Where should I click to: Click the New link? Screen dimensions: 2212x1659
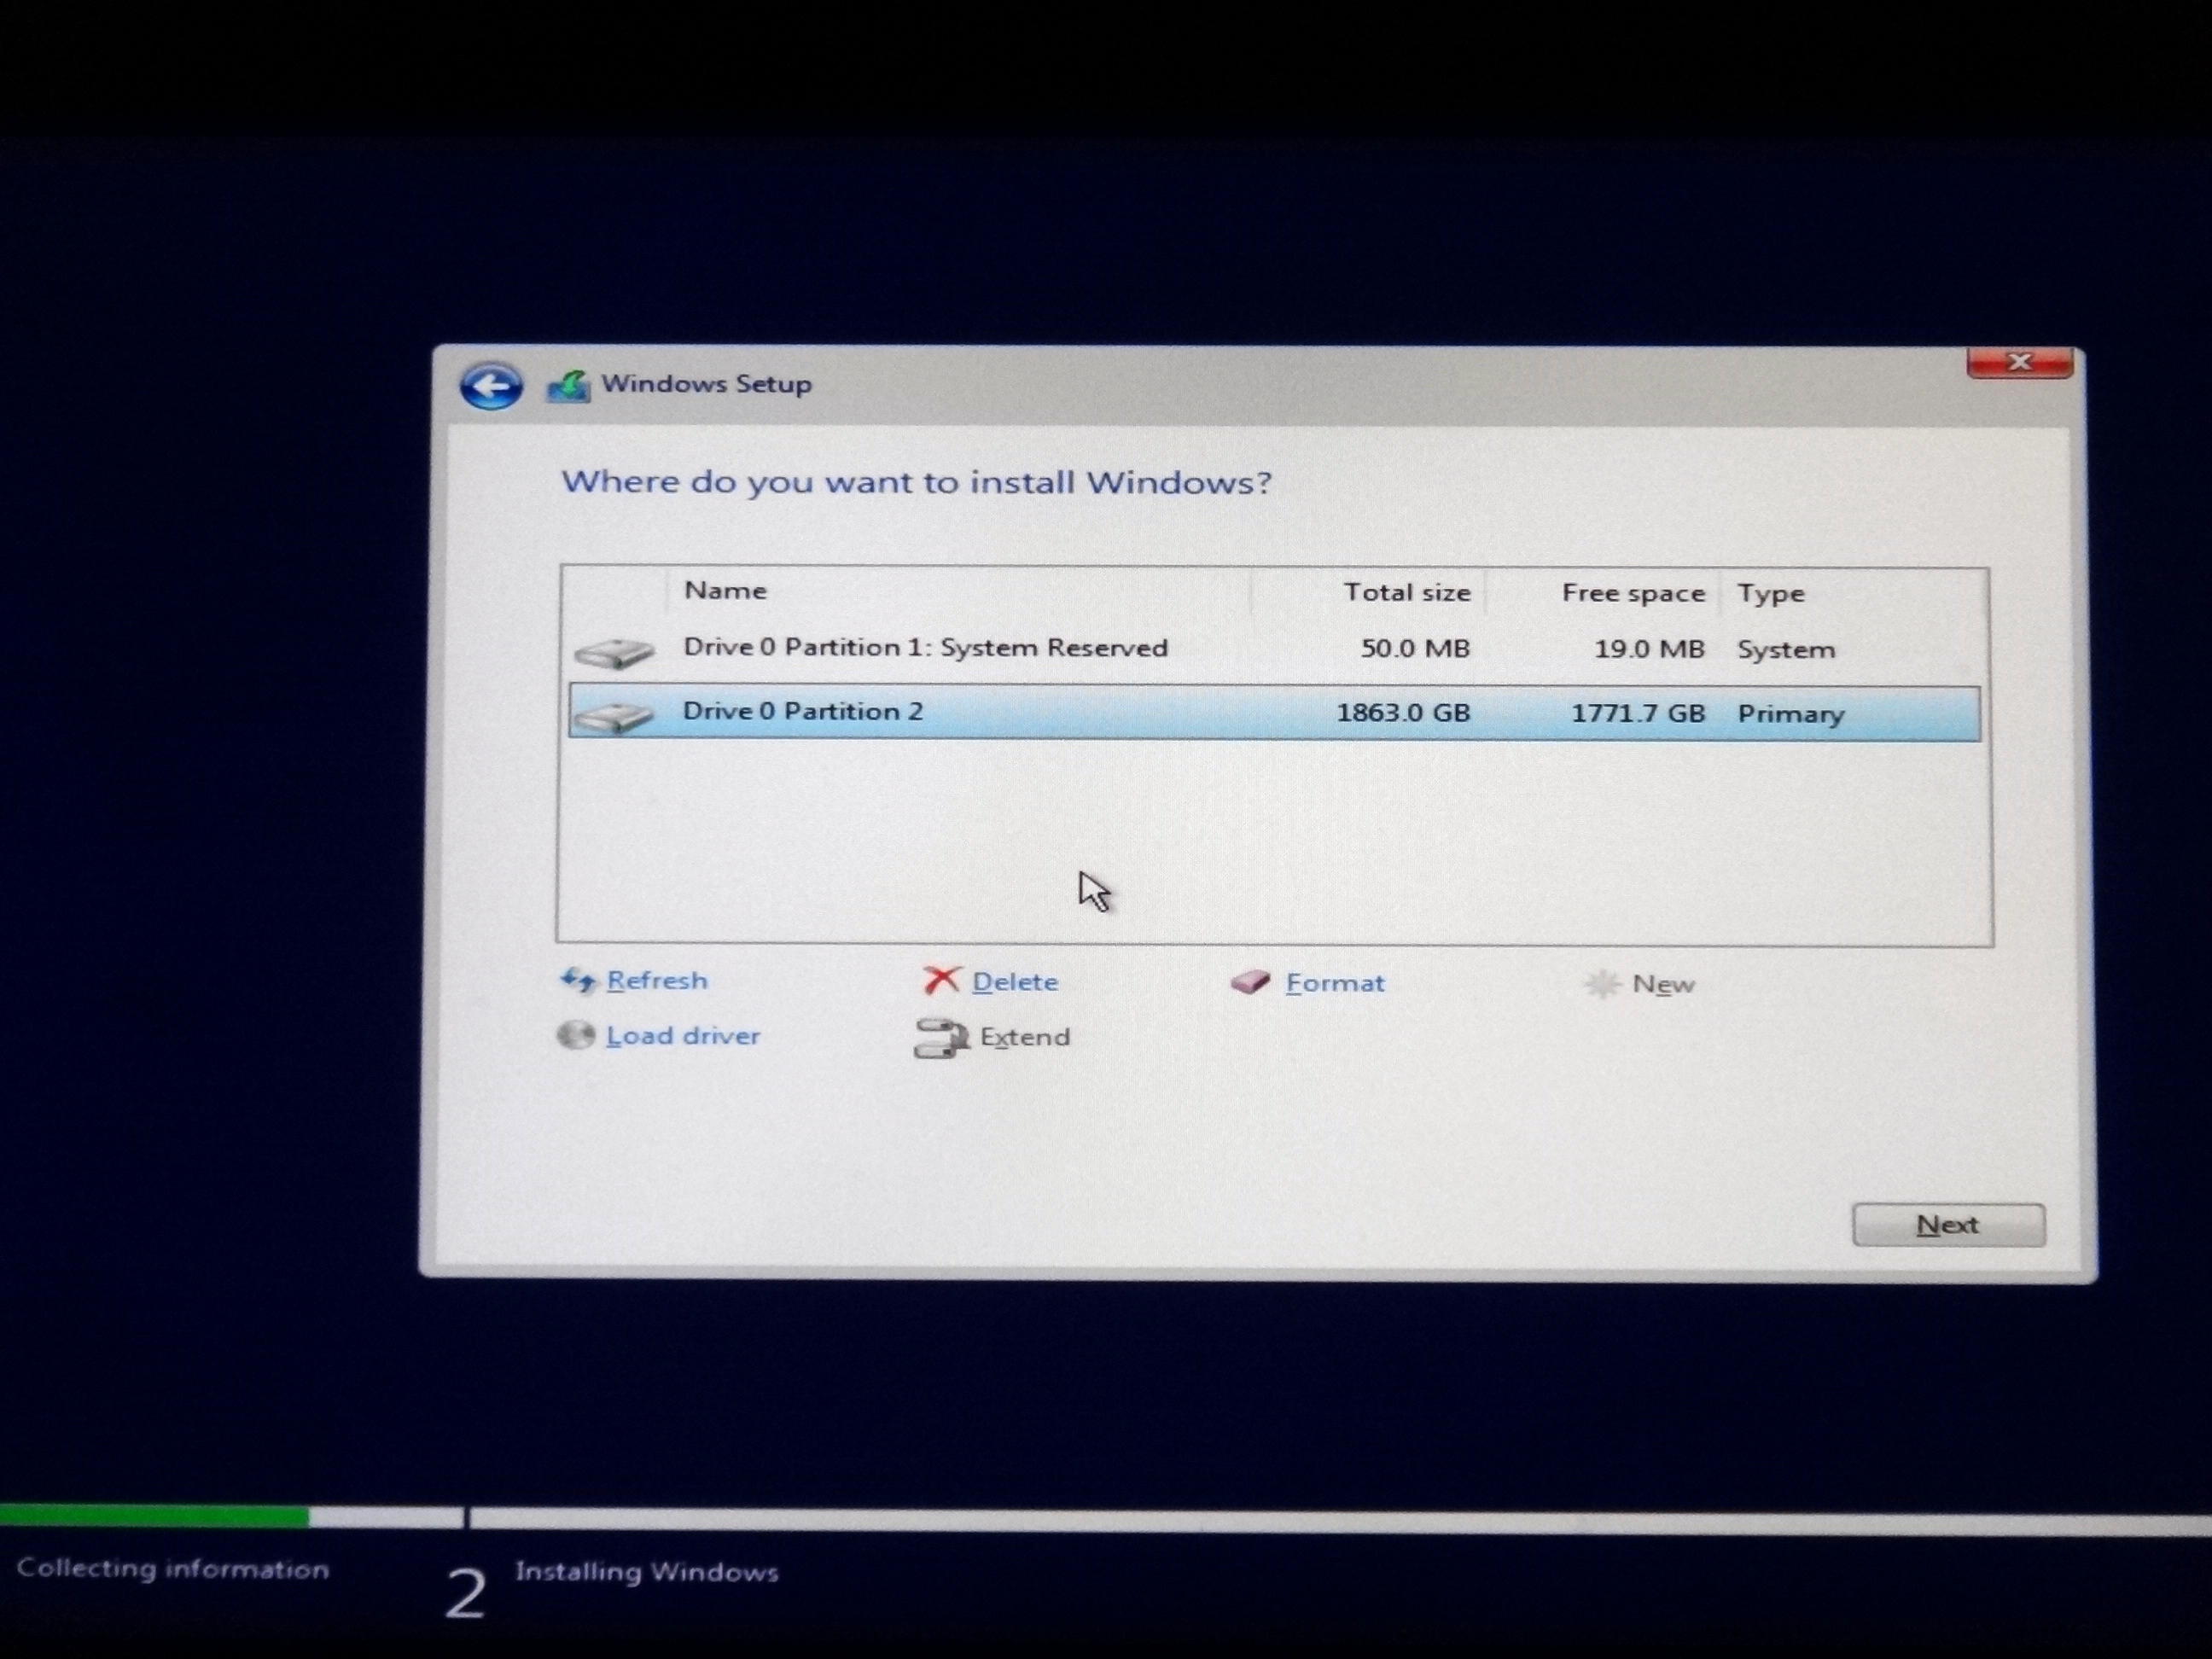(1663, 985)
